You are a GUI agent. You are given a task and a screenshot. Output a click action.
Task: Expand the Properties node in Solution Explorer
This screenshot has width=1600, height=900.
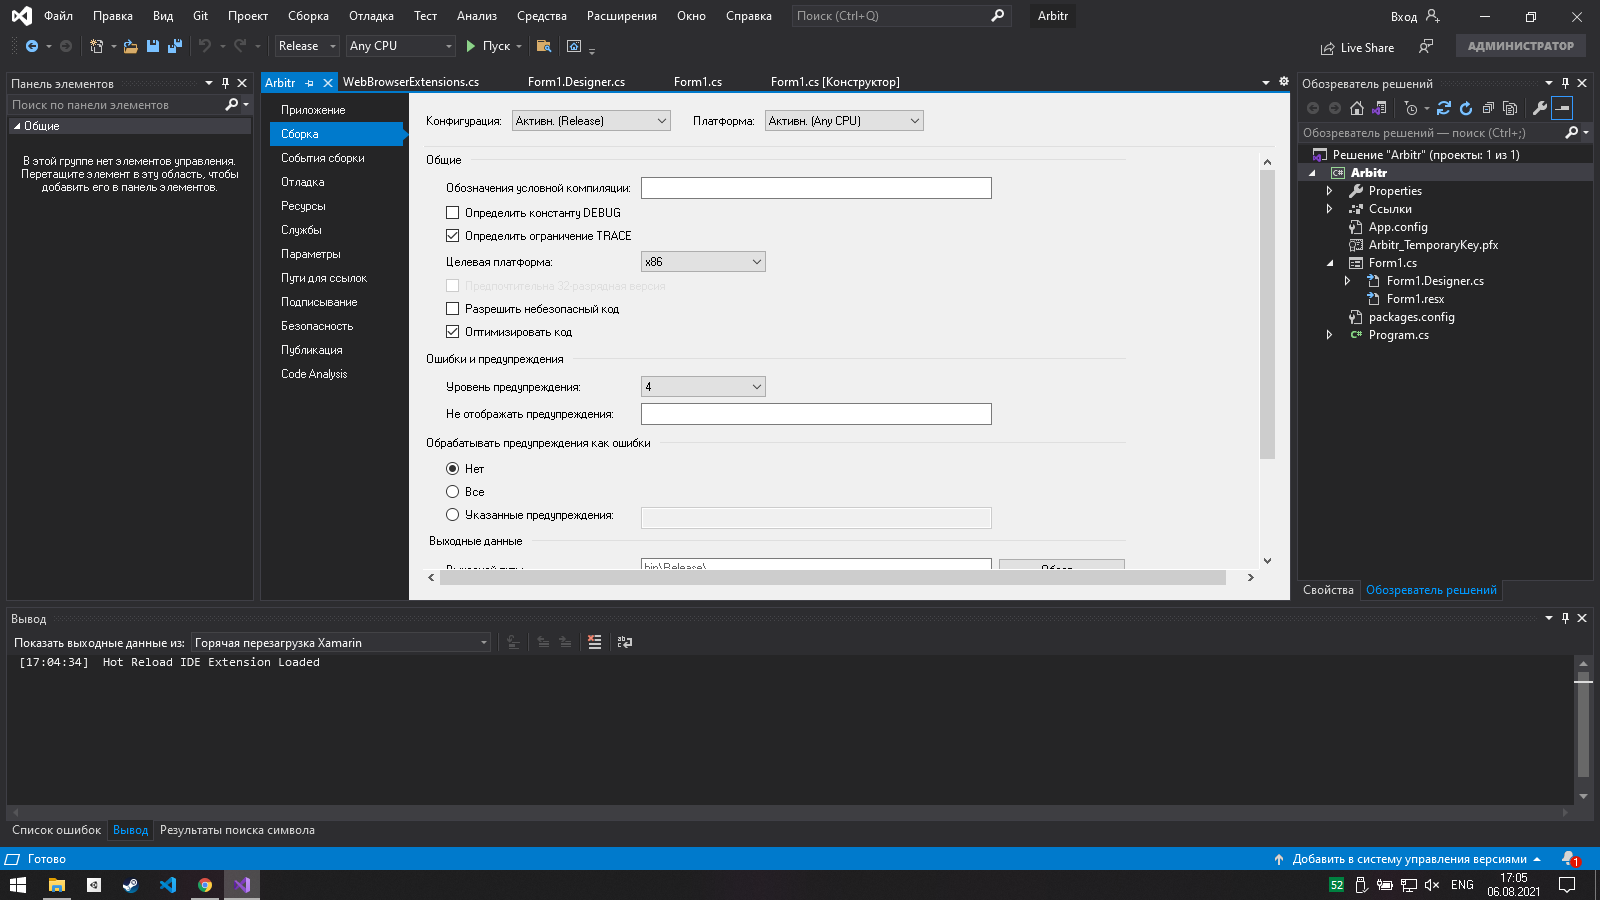1329,191
